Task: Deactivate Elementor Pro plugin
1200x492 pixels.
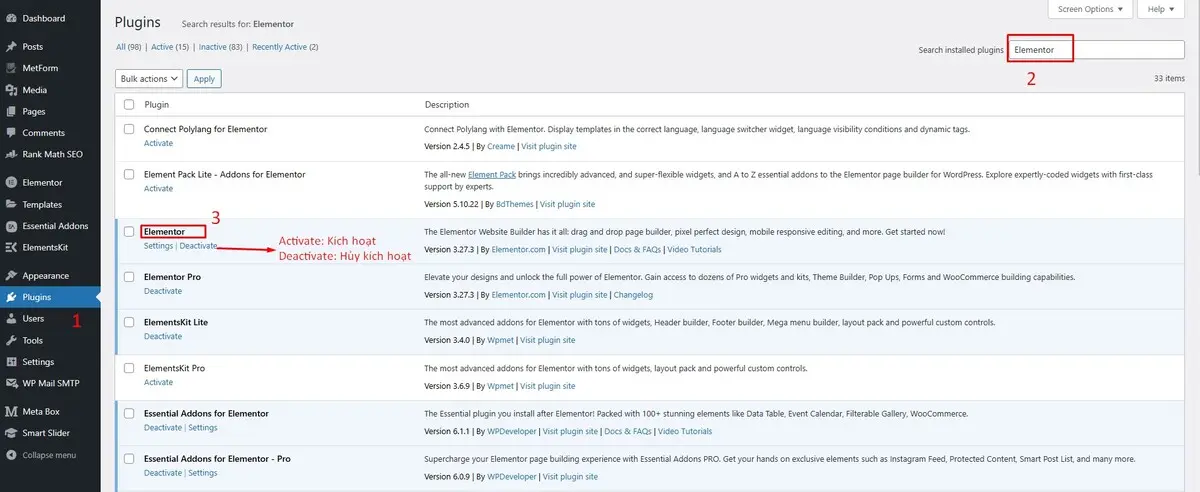Action: point(163,291)
